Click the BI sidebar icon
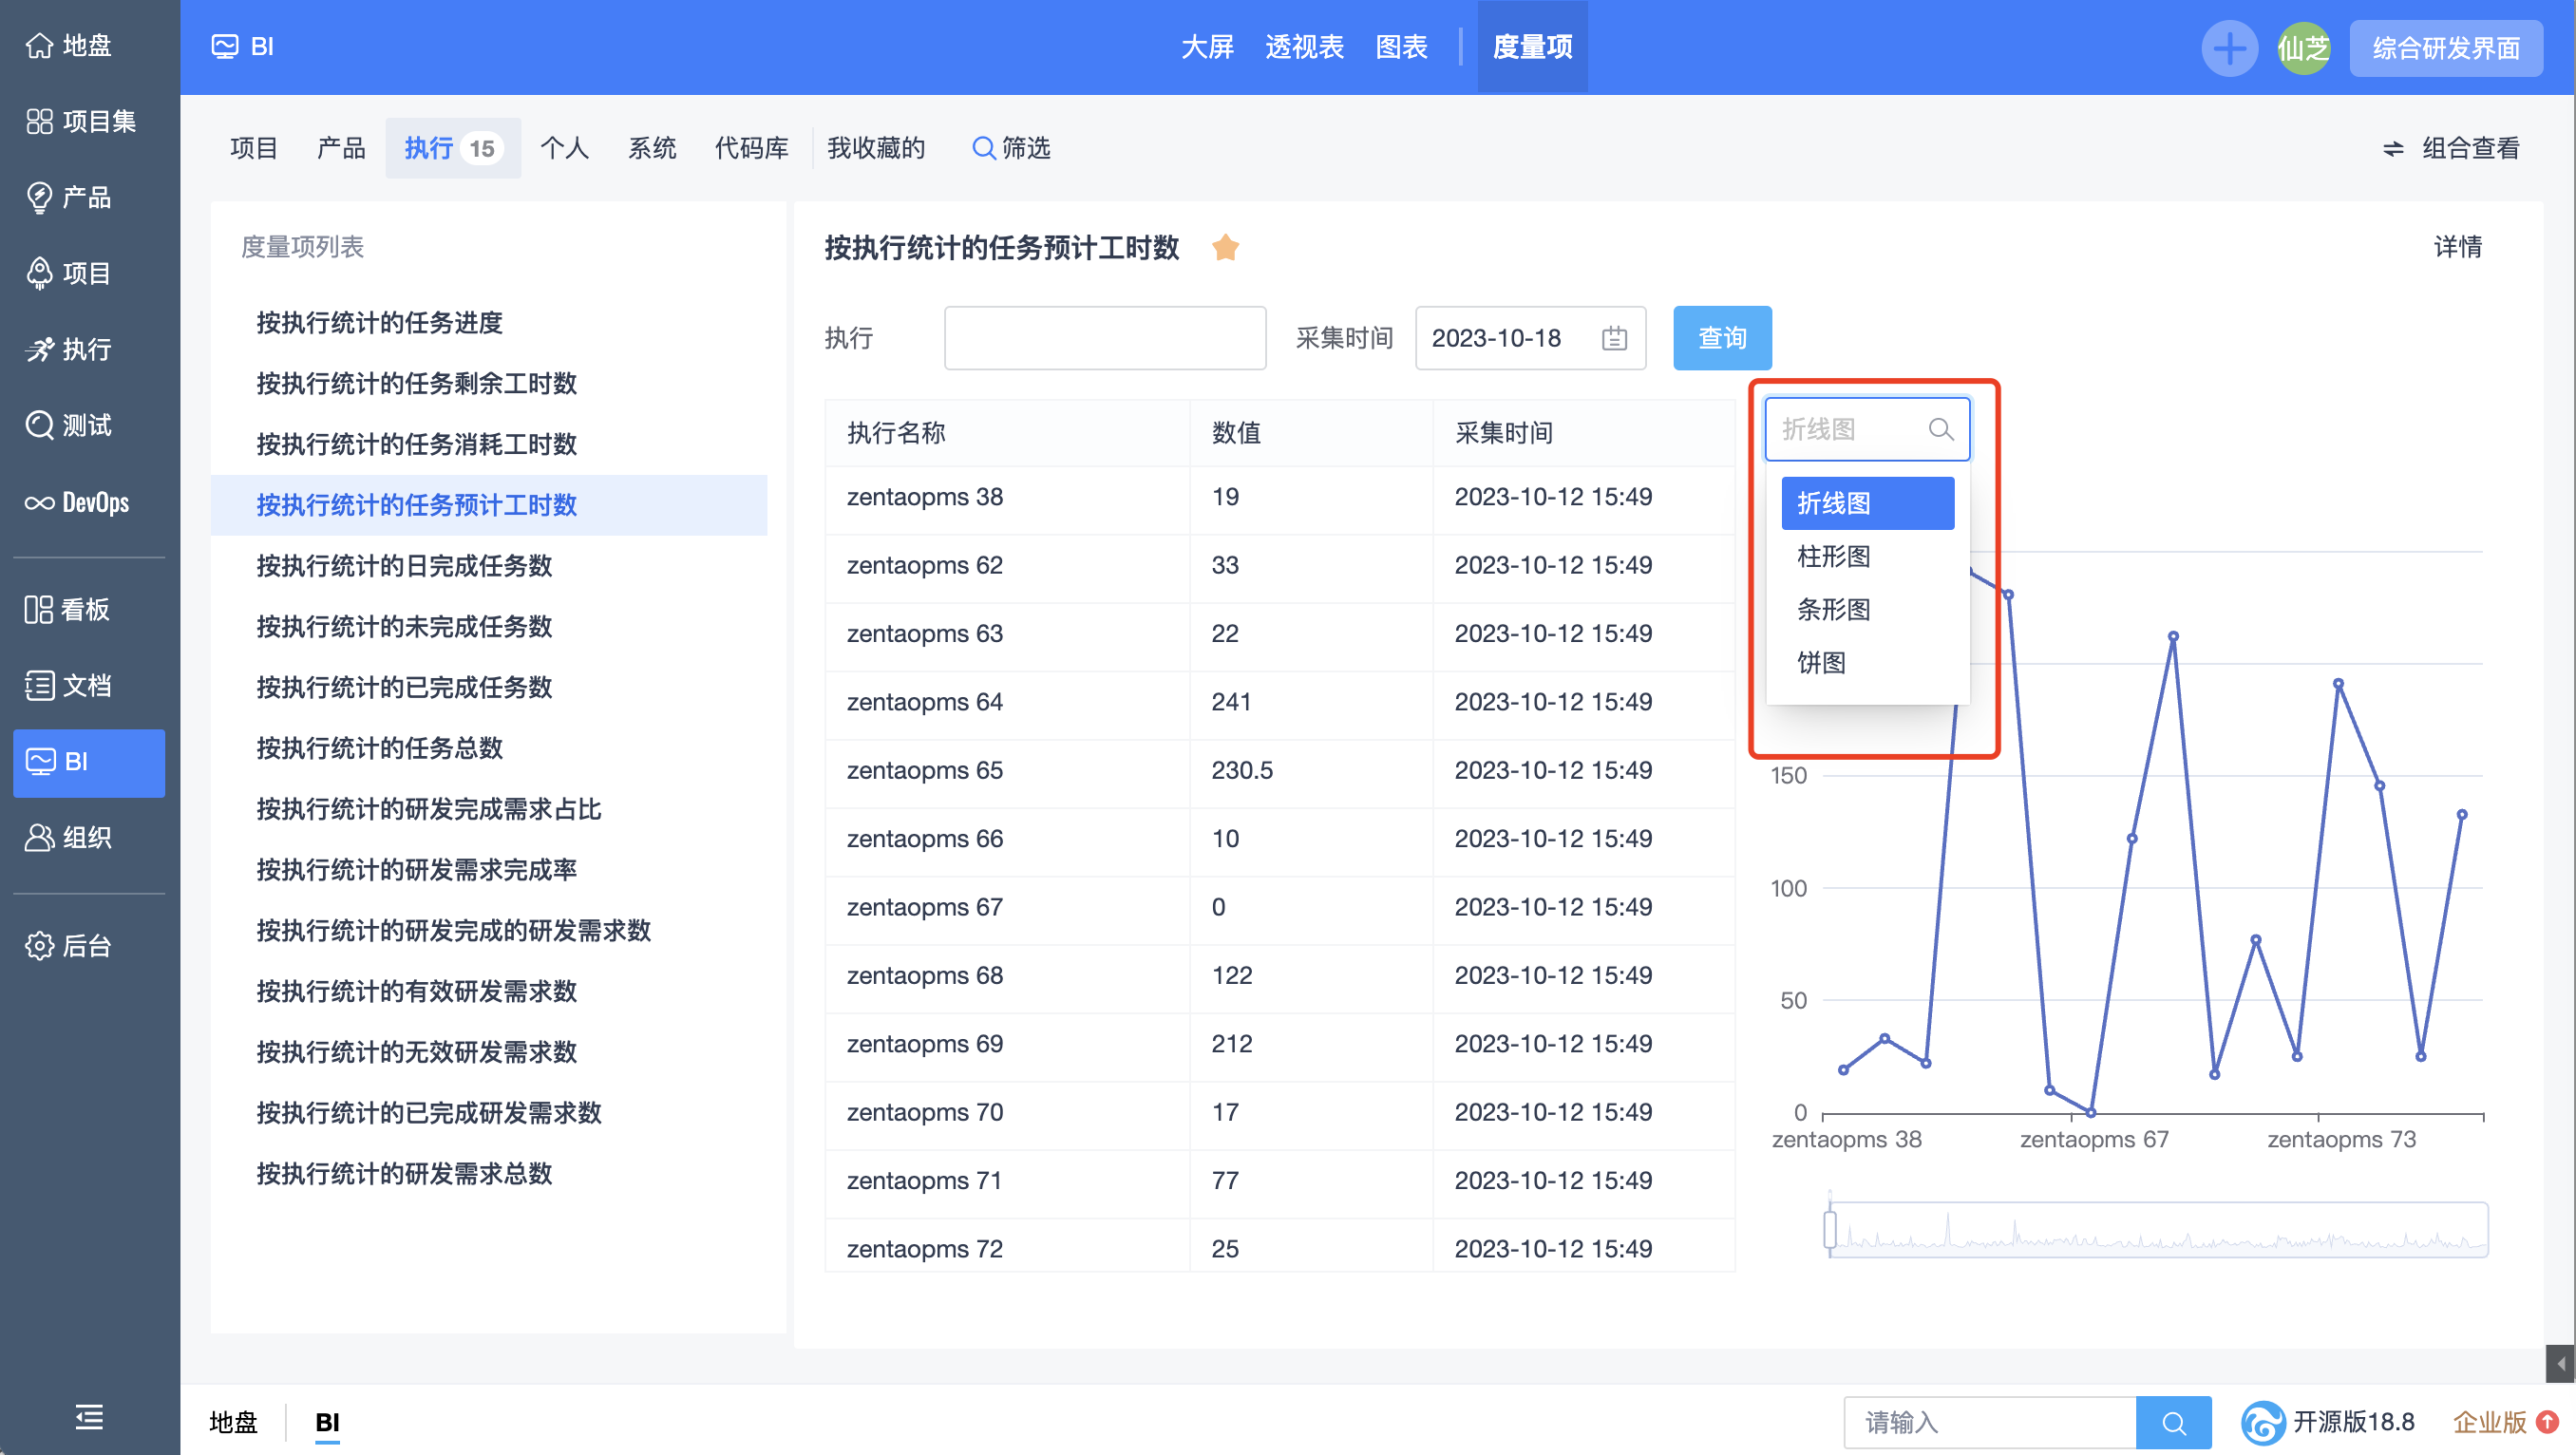Image resolution: width=2576 pixels, height=1455 pixels. tap(88, 761)
